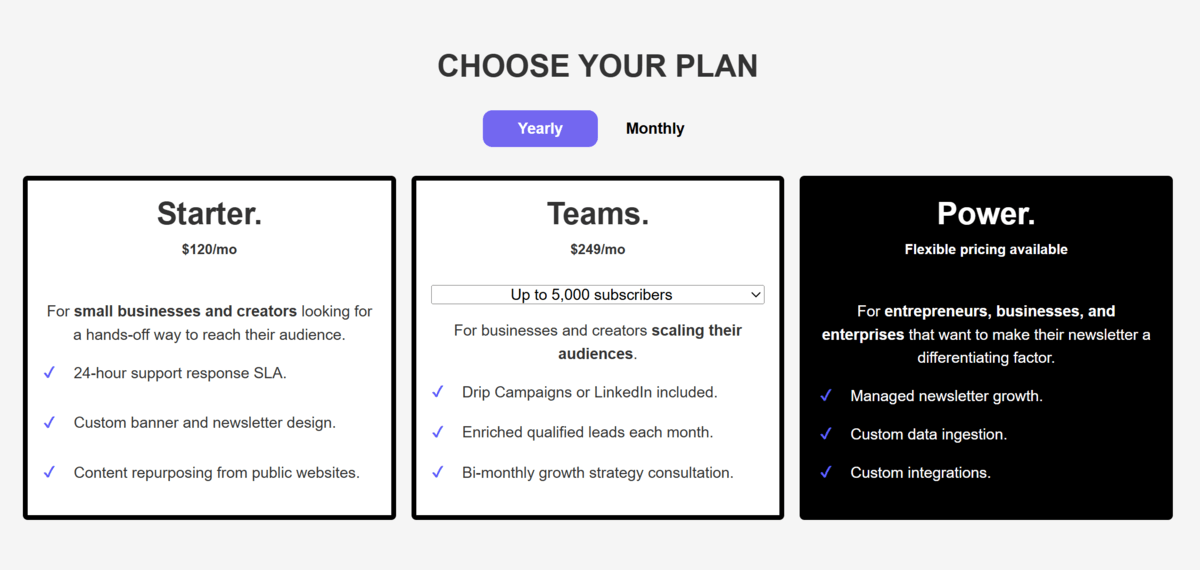This screenshot has width=1200, height=570.
Task: Click checkmark next to Drip Campaigns feature
Action: click(x=437, y=392)
